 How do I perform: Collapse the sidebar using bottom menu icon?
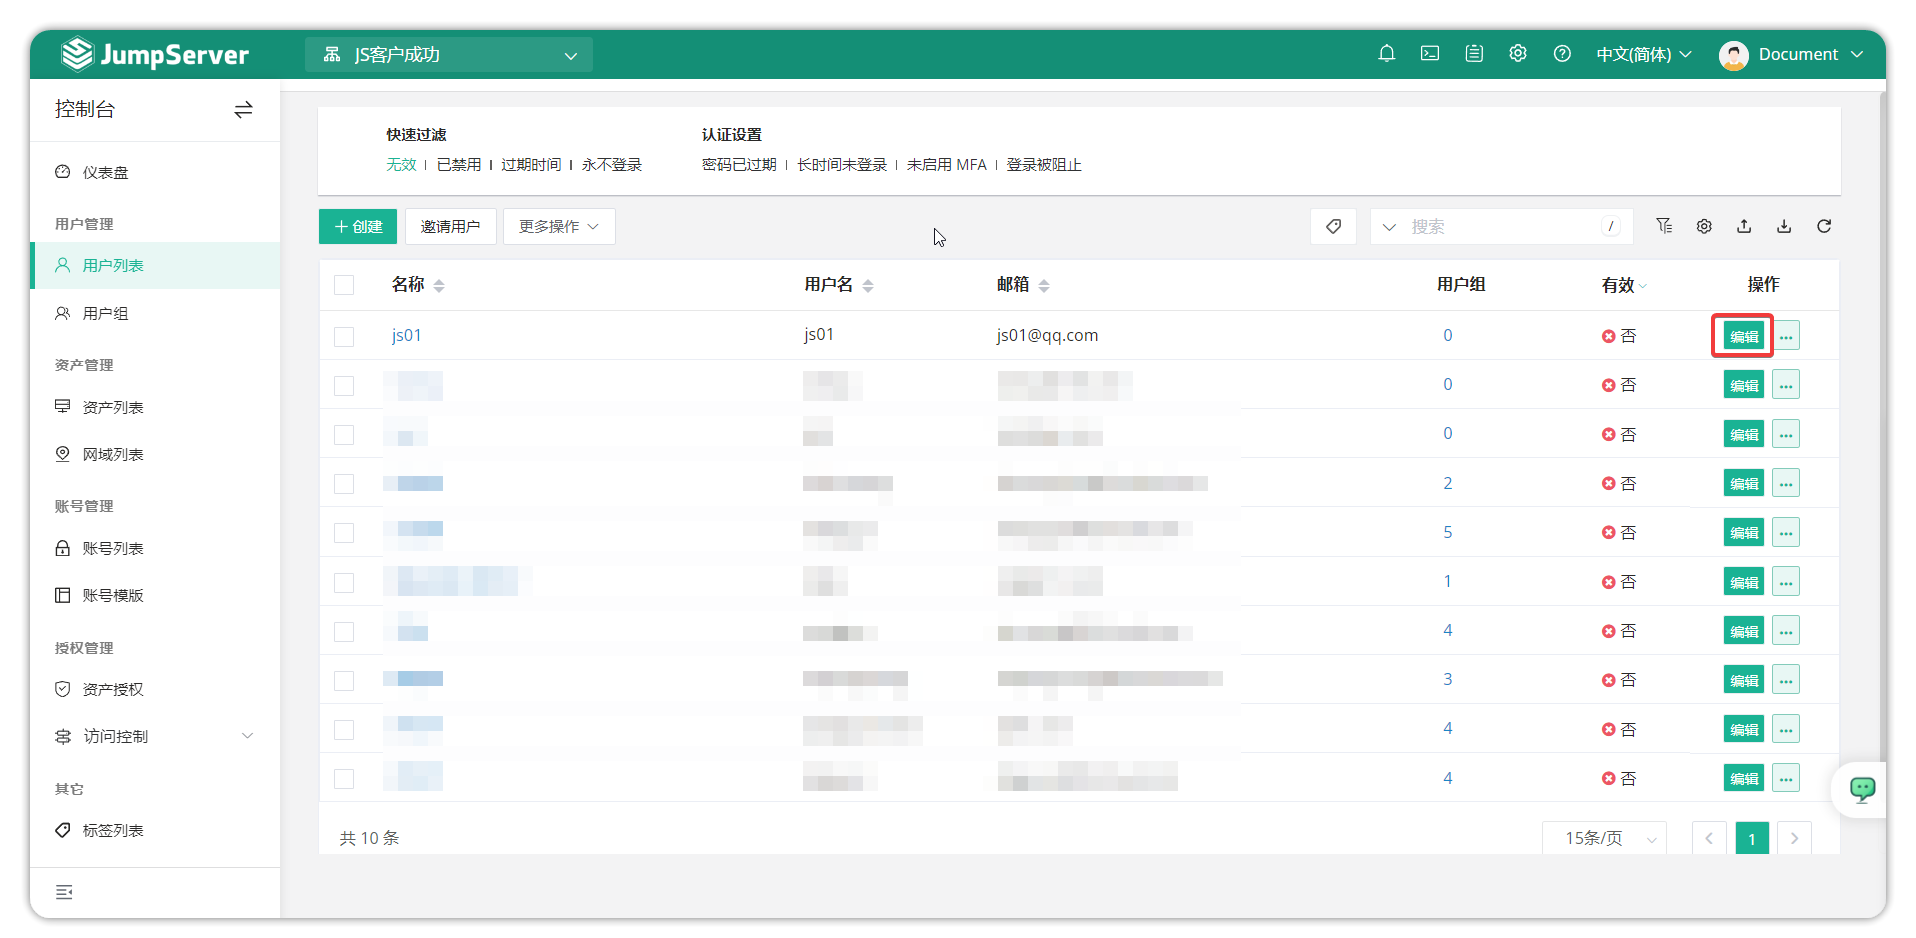64,892
